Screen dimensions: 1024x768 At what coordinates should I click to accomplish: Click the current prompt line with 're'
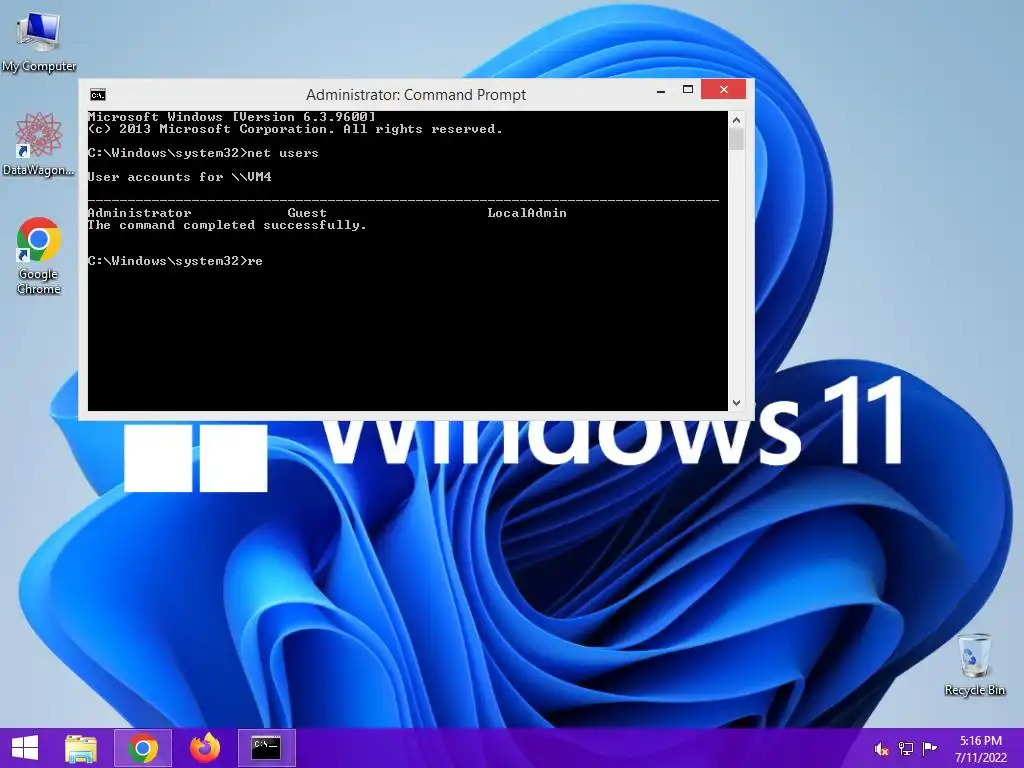click(176, 261)
